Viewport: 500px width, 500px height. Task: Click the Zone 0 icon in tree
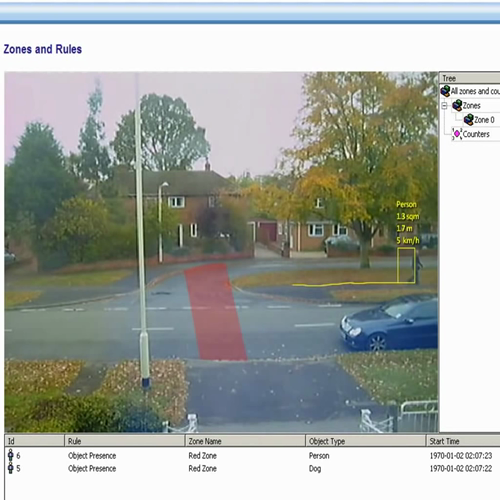pos(468,120)
